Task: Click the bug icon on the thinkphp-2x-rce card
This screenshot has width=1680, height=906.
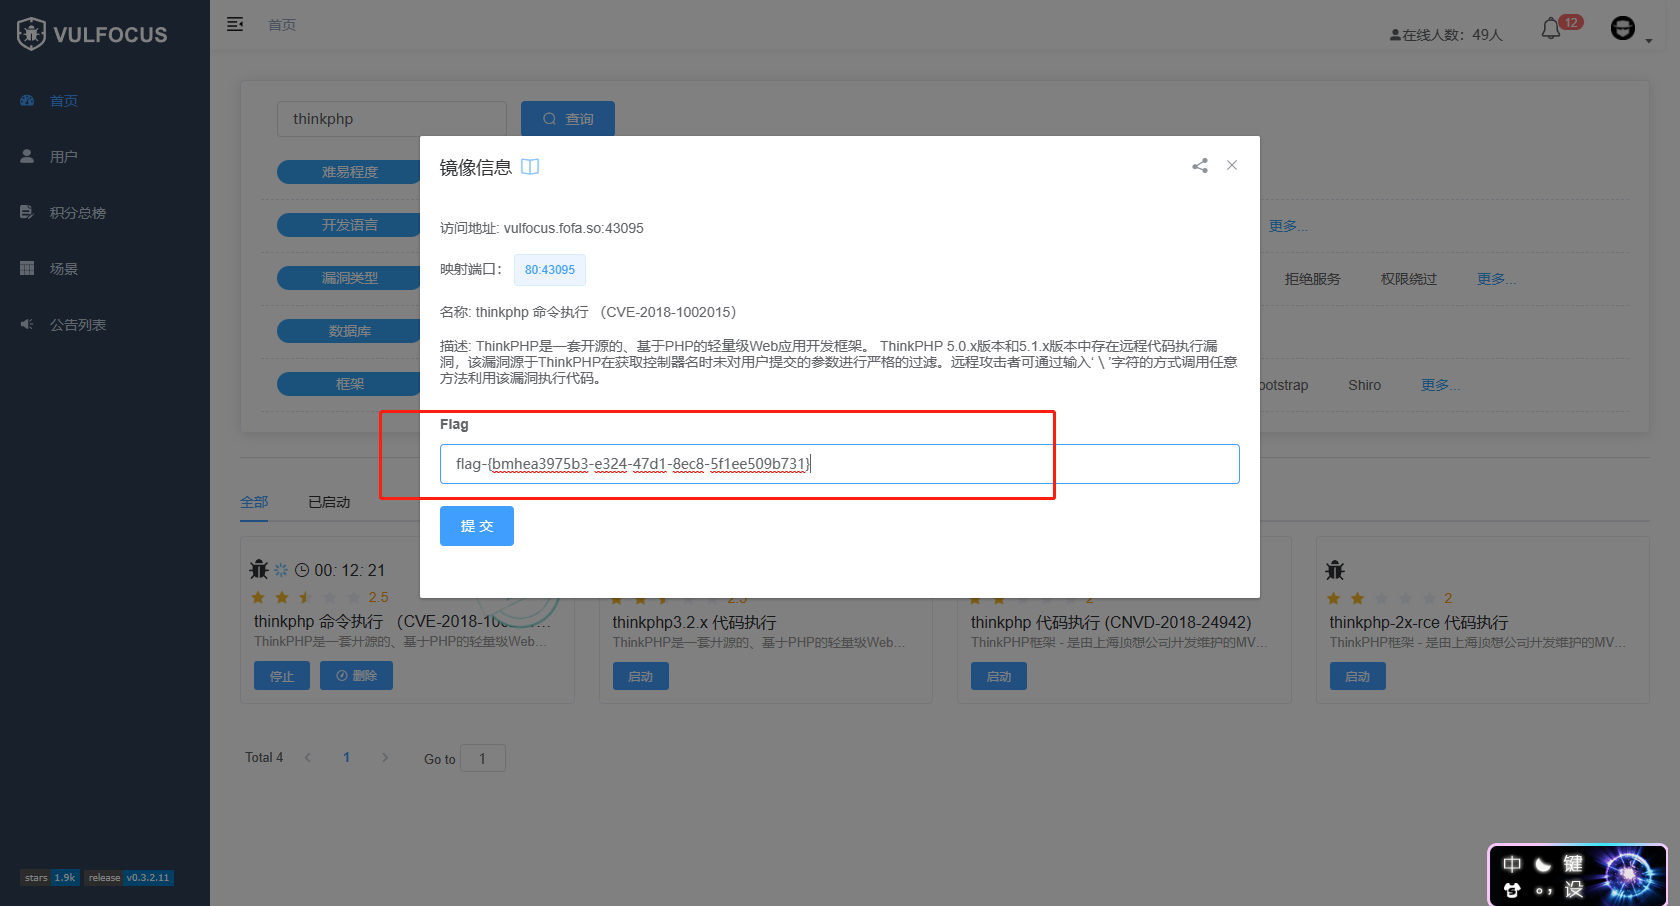Action: coord(1334,569)
